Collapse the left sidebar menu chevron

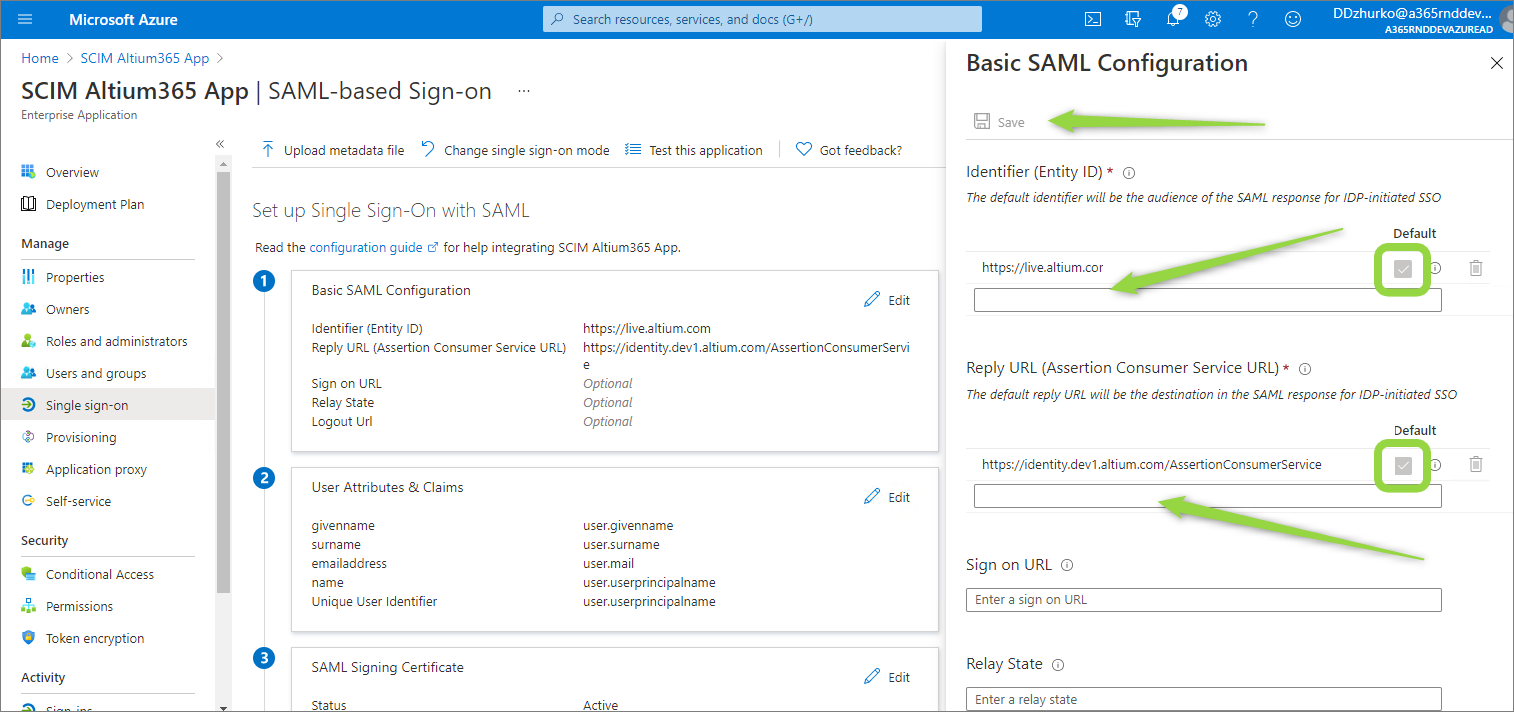(x=220, y=144)
